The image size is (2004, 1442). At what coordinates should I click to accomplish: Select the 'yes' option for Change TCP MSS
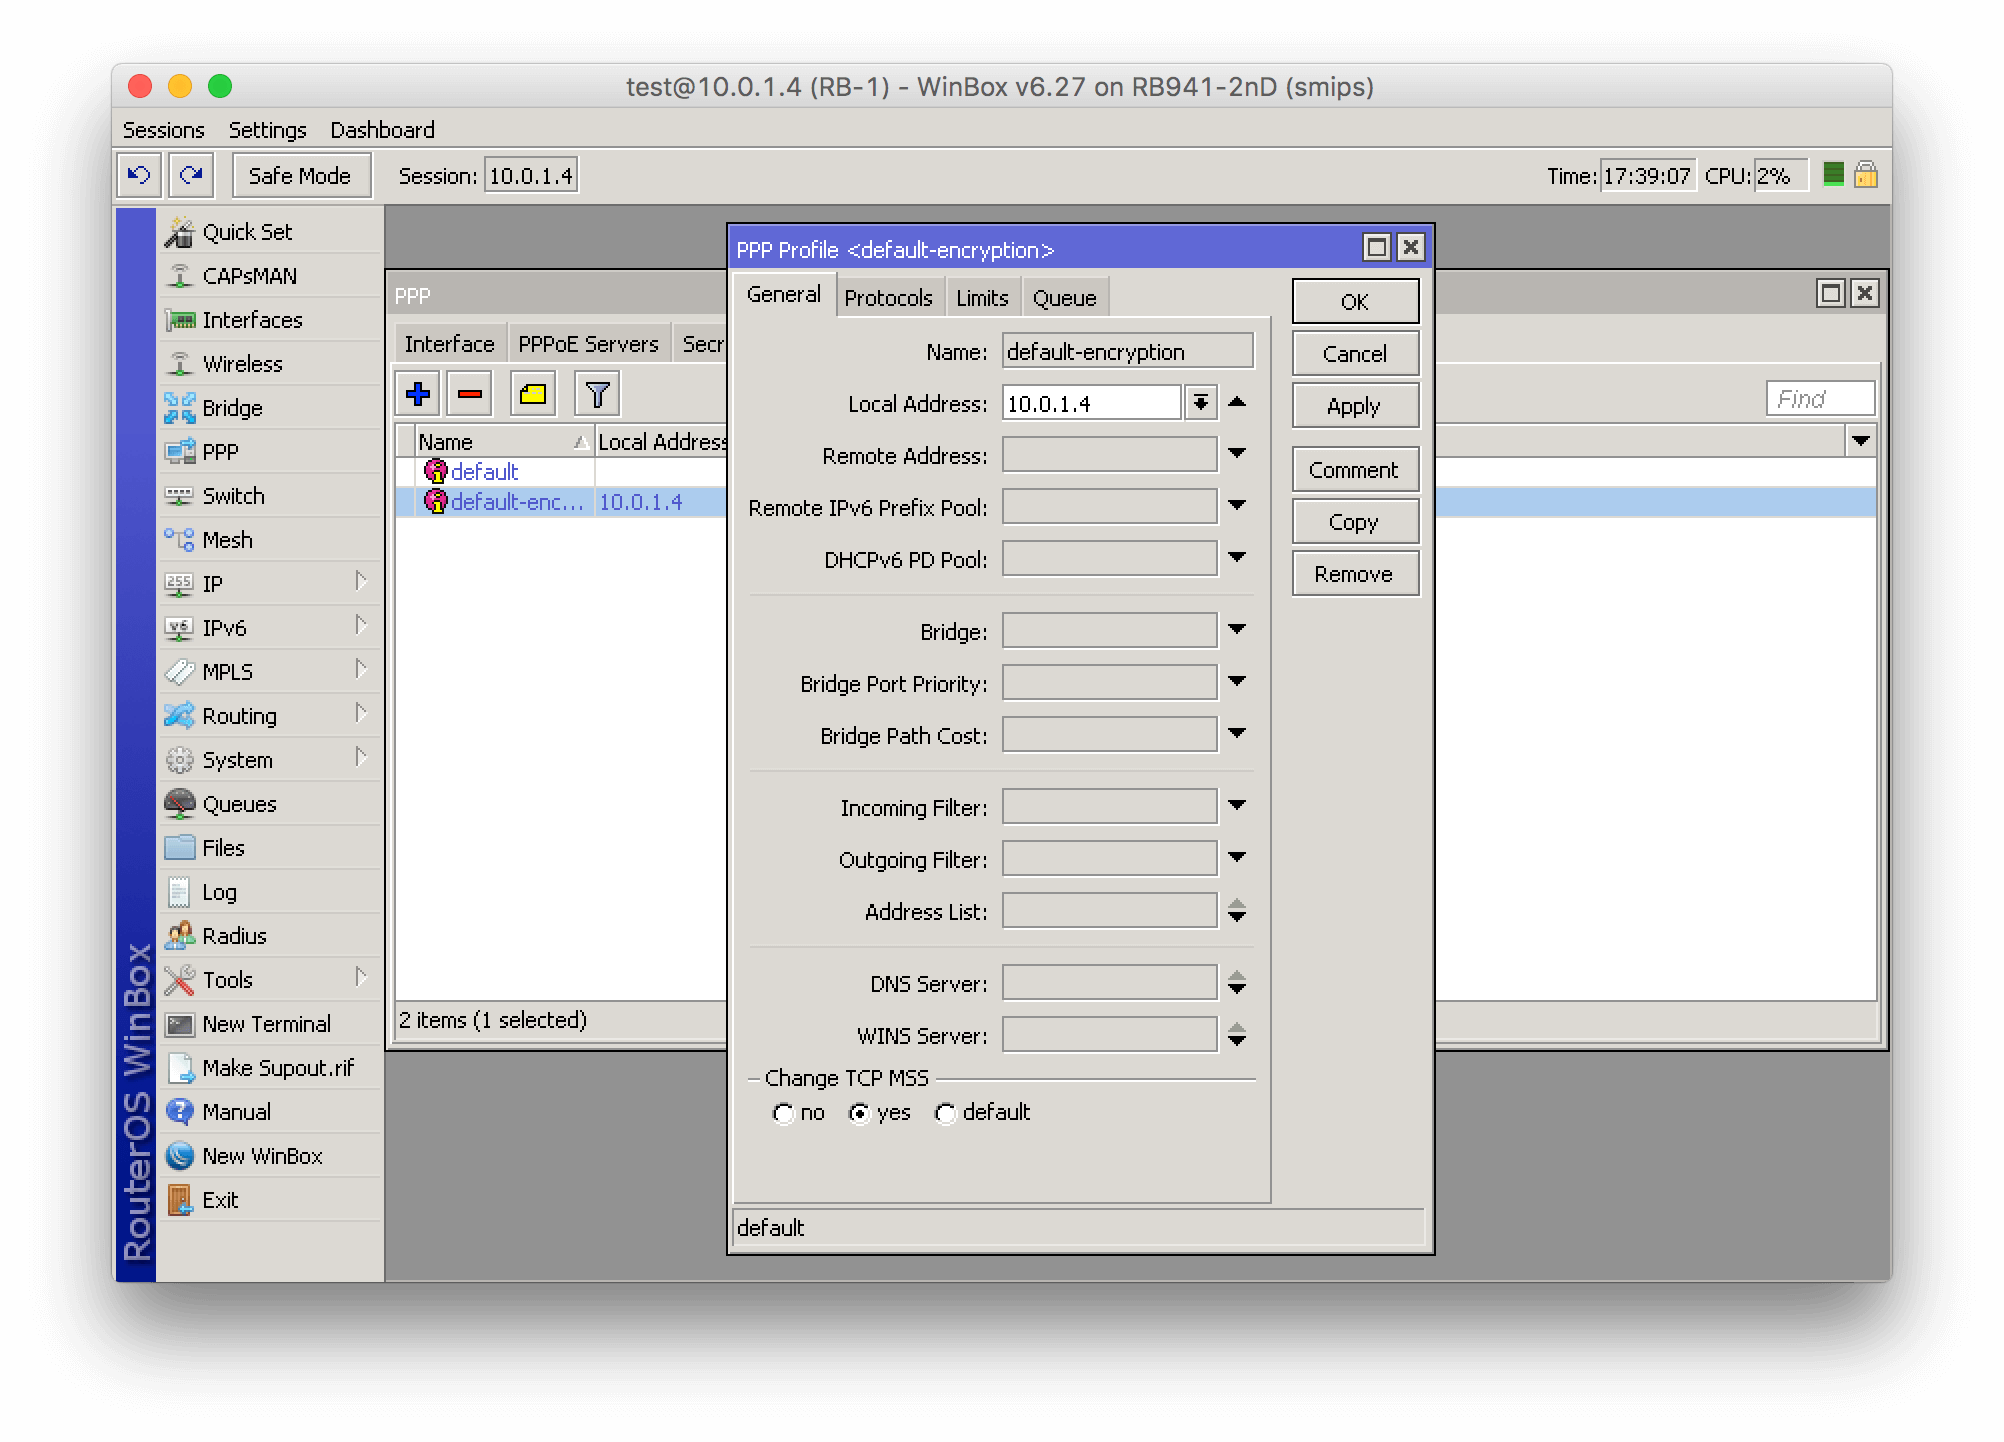click(x=860, y=1113)
